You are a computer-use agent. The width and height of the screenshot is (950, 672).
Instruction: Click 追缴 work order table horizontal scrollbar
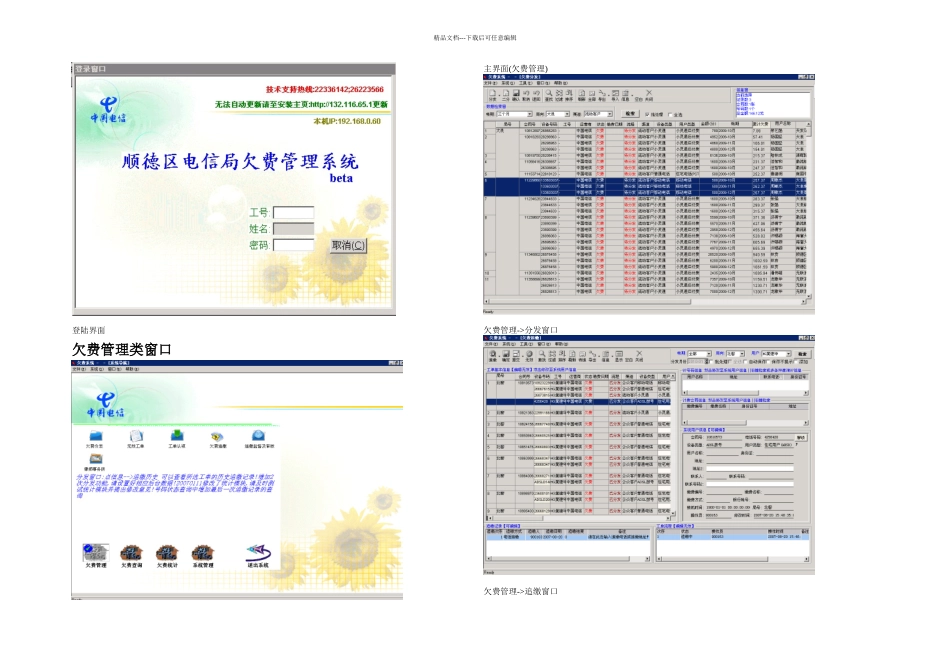click(579, 518)
